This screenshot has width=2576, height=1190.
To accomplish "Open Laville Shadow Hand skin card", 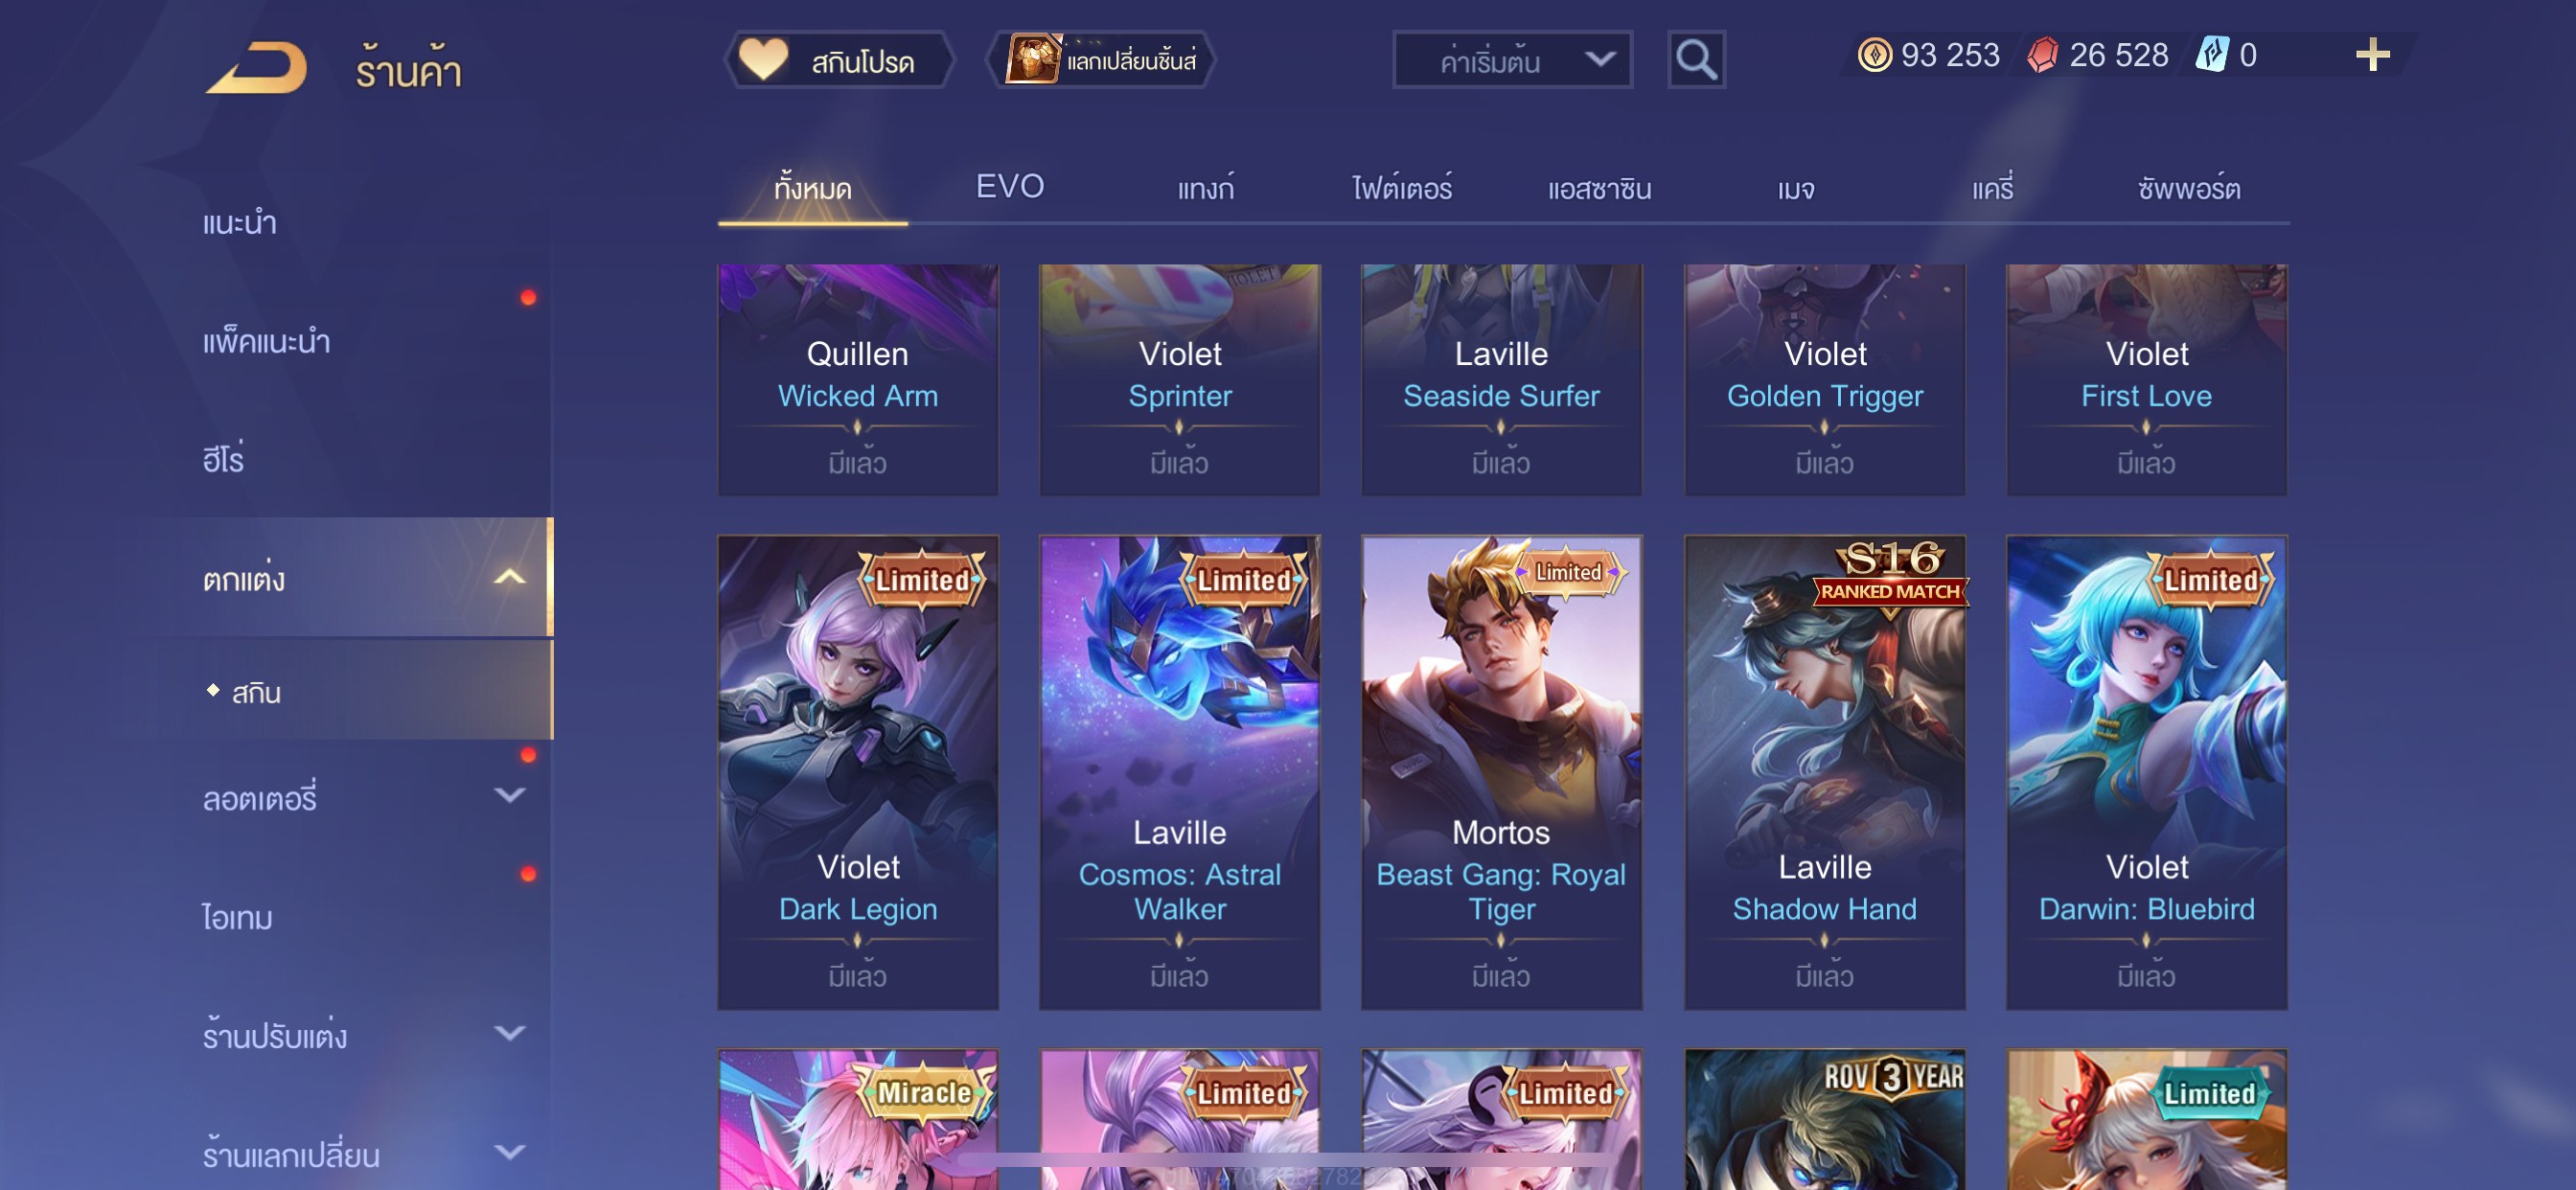I will click(x=1824, y=772).
